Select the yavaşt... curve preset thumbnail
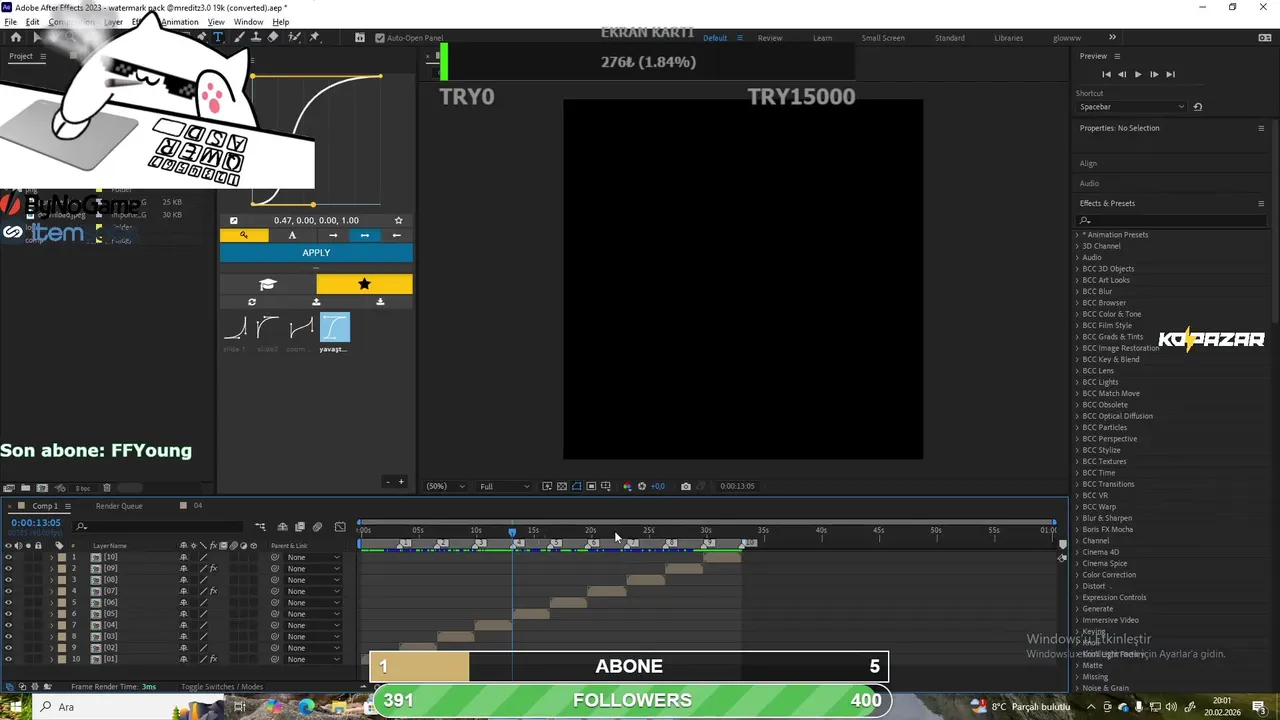The height and width of the screenshot is (720, 1280). (334, 328)
